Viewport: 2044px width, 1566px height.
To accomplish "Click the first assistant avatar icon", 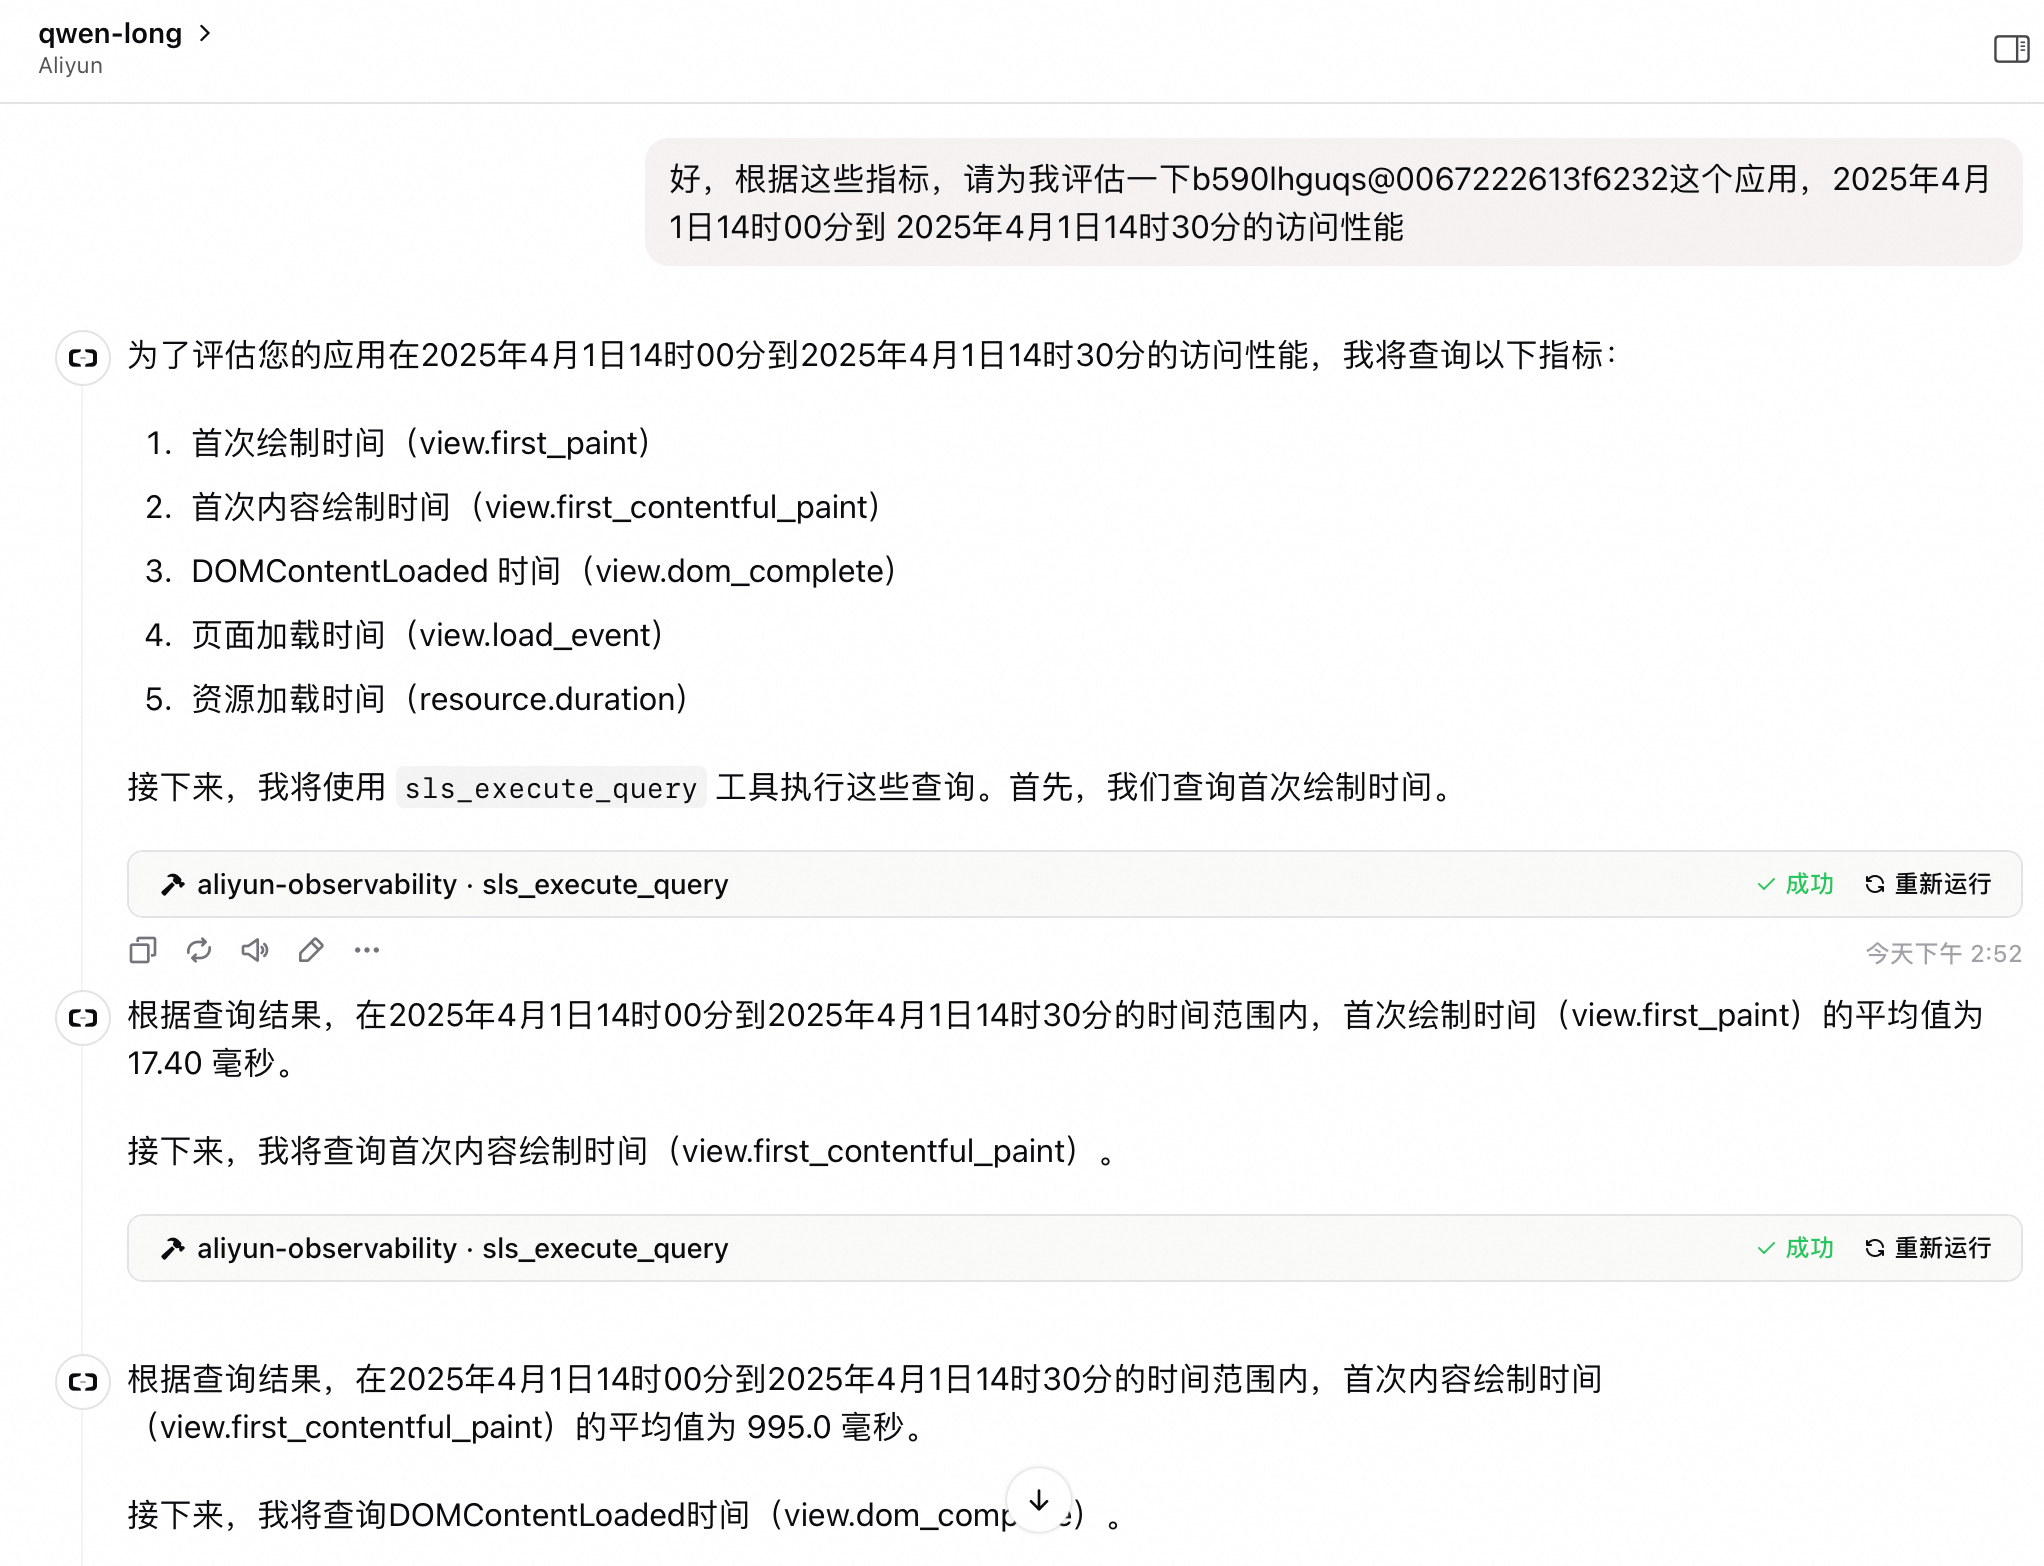I will point(83,357).
